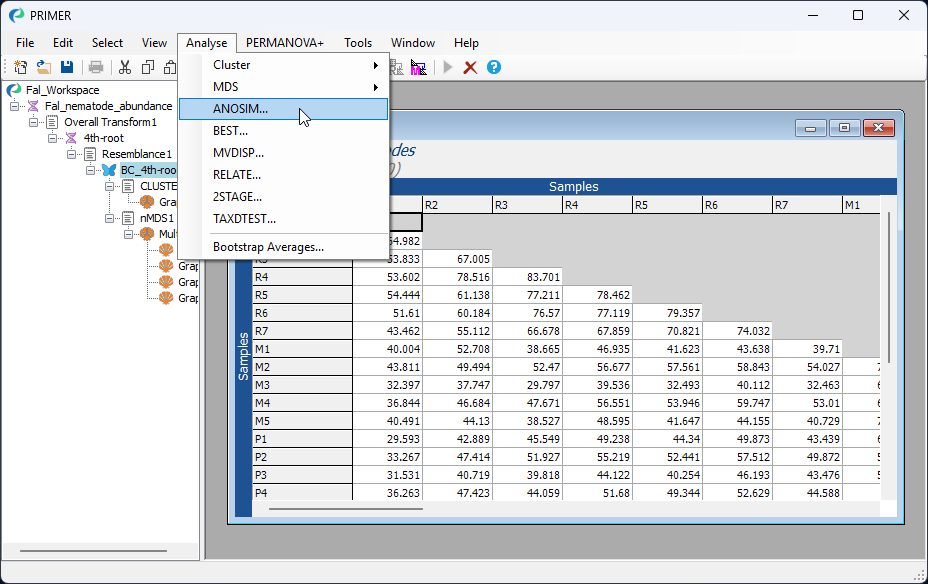Click the green Run arrow toolbar icon
This screenshot has width=928, height=584.
pos(447,67)
